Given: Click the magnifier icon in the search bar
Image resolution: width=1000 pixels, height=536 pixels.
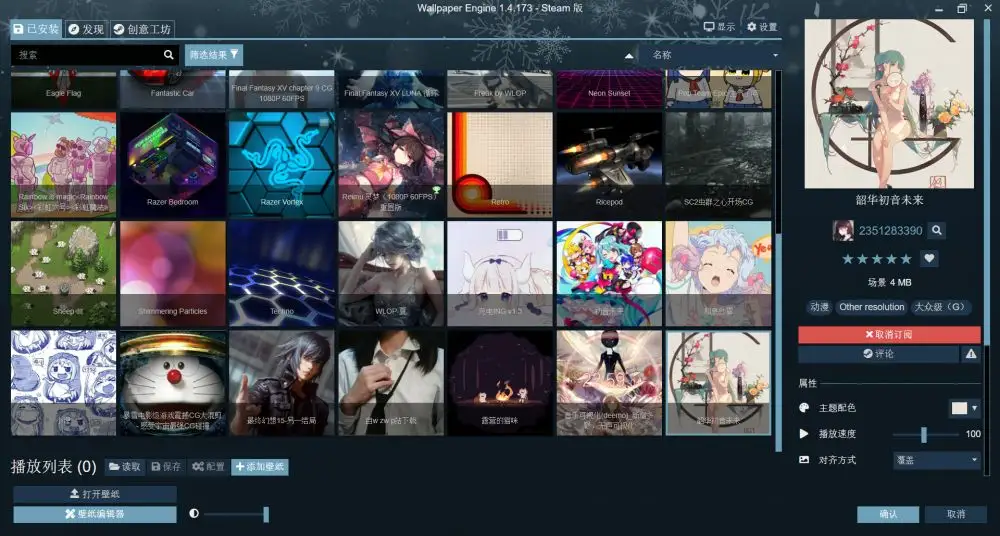Looking at the screenshot, I should (x=168, y=55).
